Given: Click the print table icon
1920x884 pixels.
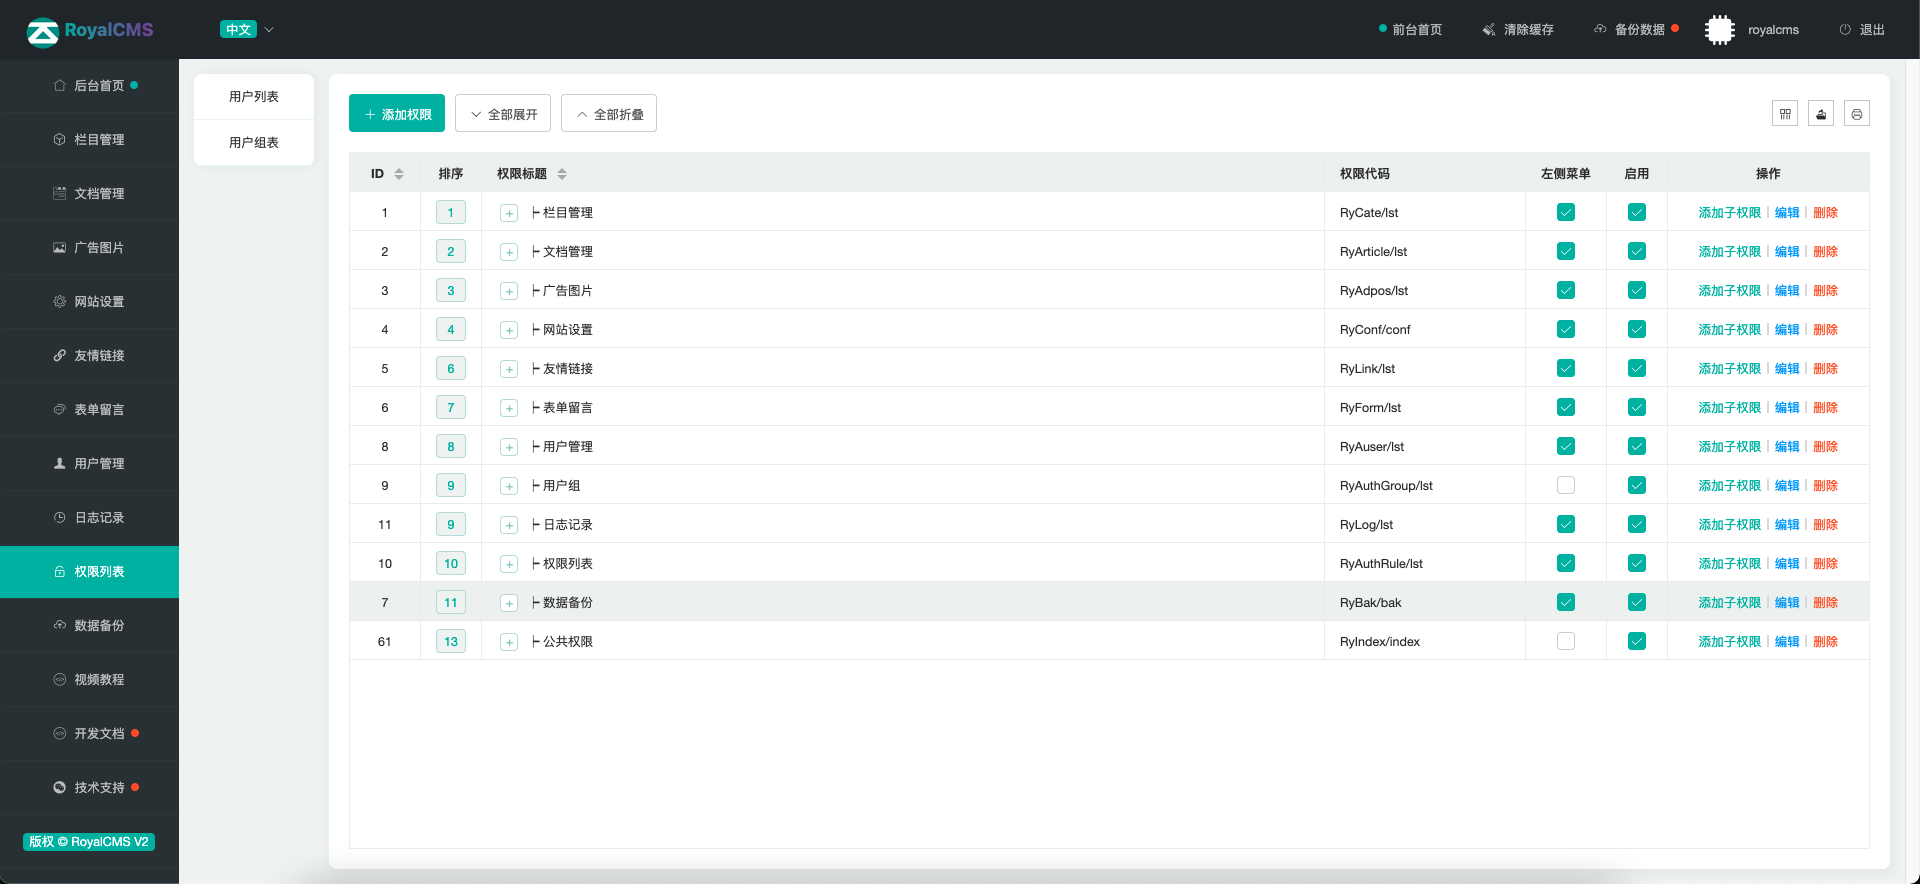Looking at the screenshot, I should click(1857, 114).
